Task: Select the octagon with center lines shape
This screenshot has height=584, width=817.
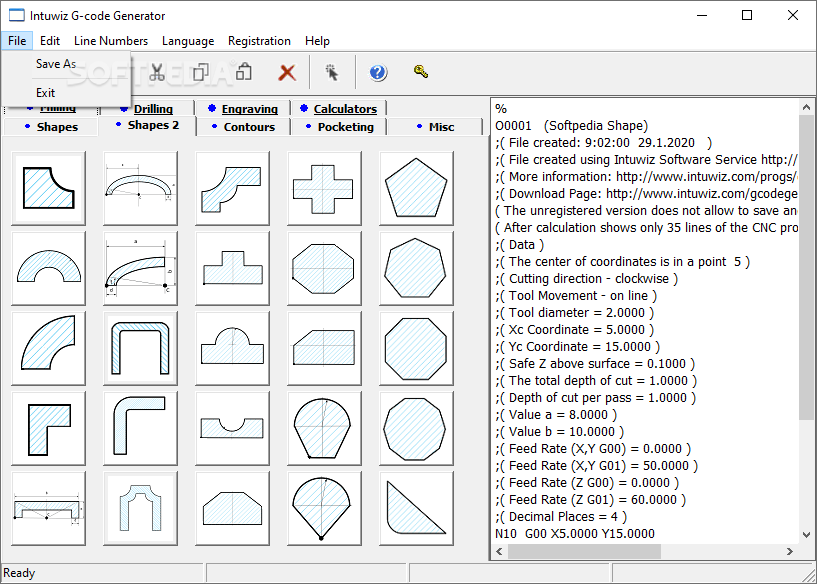Action: tap(324, 268)
